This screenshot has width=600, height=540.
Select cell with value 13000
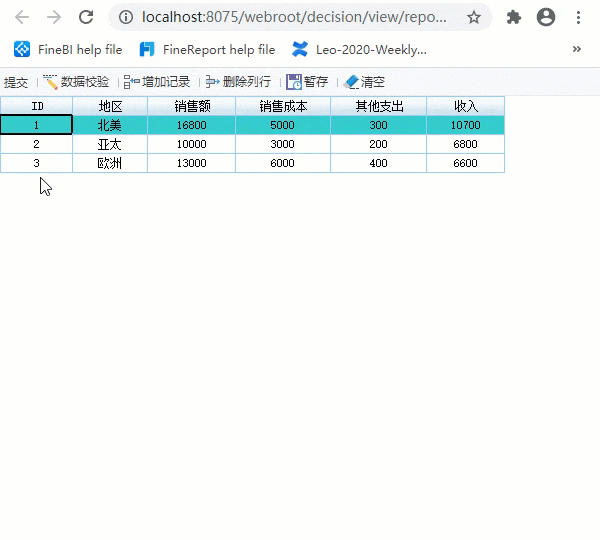[x=192, y=163]
